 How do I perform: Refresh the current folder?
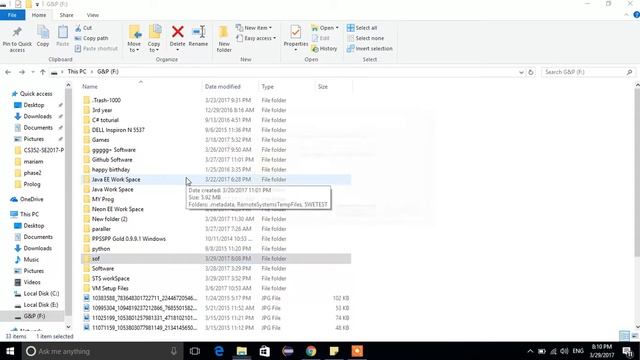pos(531,72)
